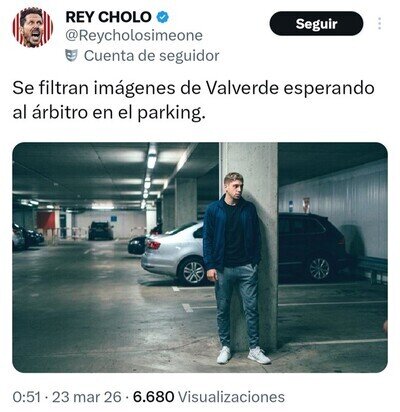Click the mask icon beside Cuenta de seguidor
The image size is (400, 412).
72,55
